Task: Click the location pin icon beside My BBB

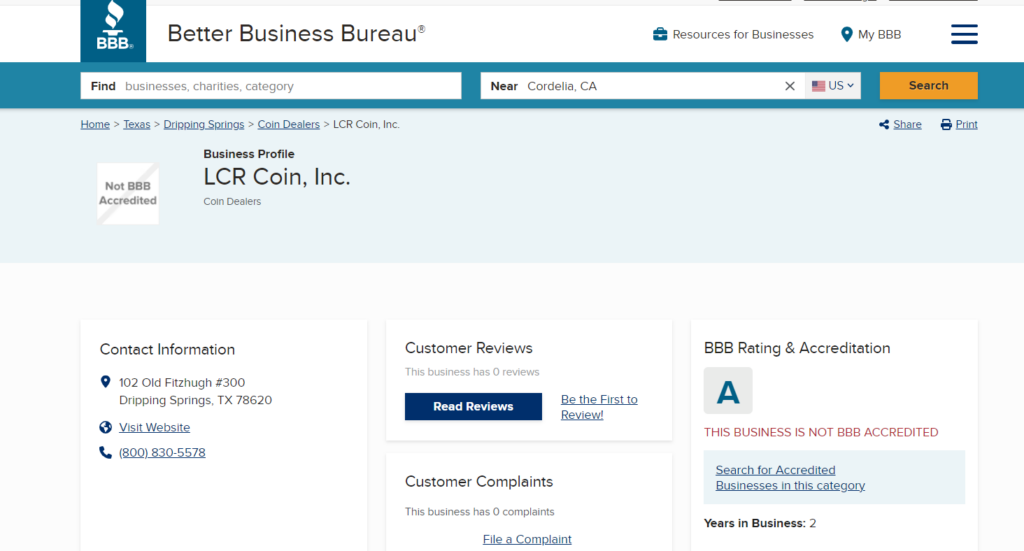Action: [846, 34]
